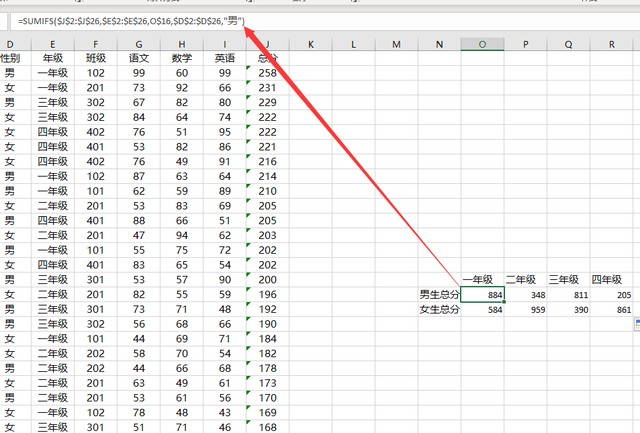Click 三年级 header above 811

point(568,280)
